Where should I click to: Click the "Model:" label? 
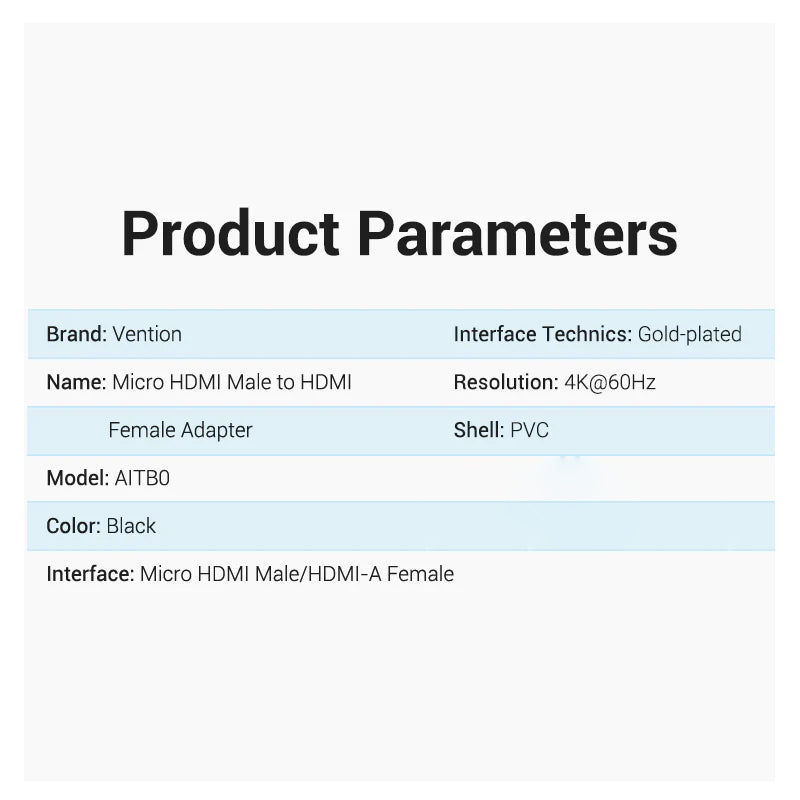click(77, 478)
